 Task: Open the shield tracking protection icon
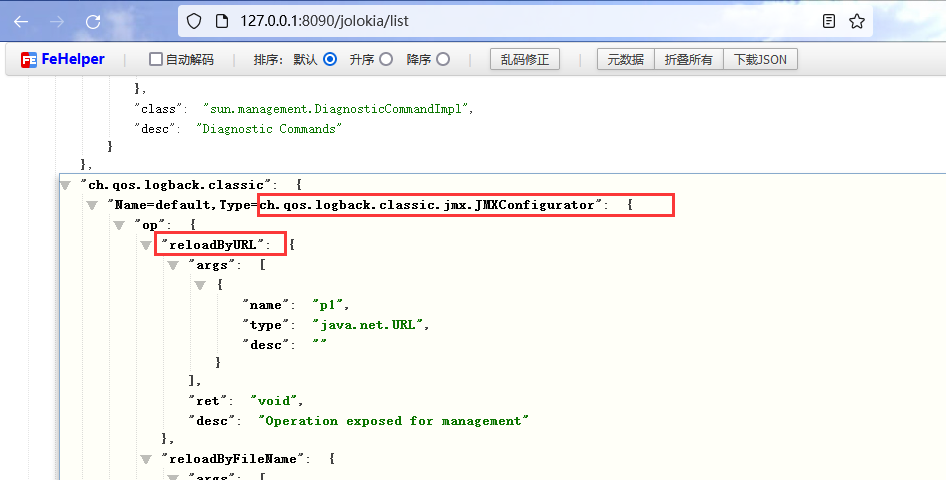(194, 21)
